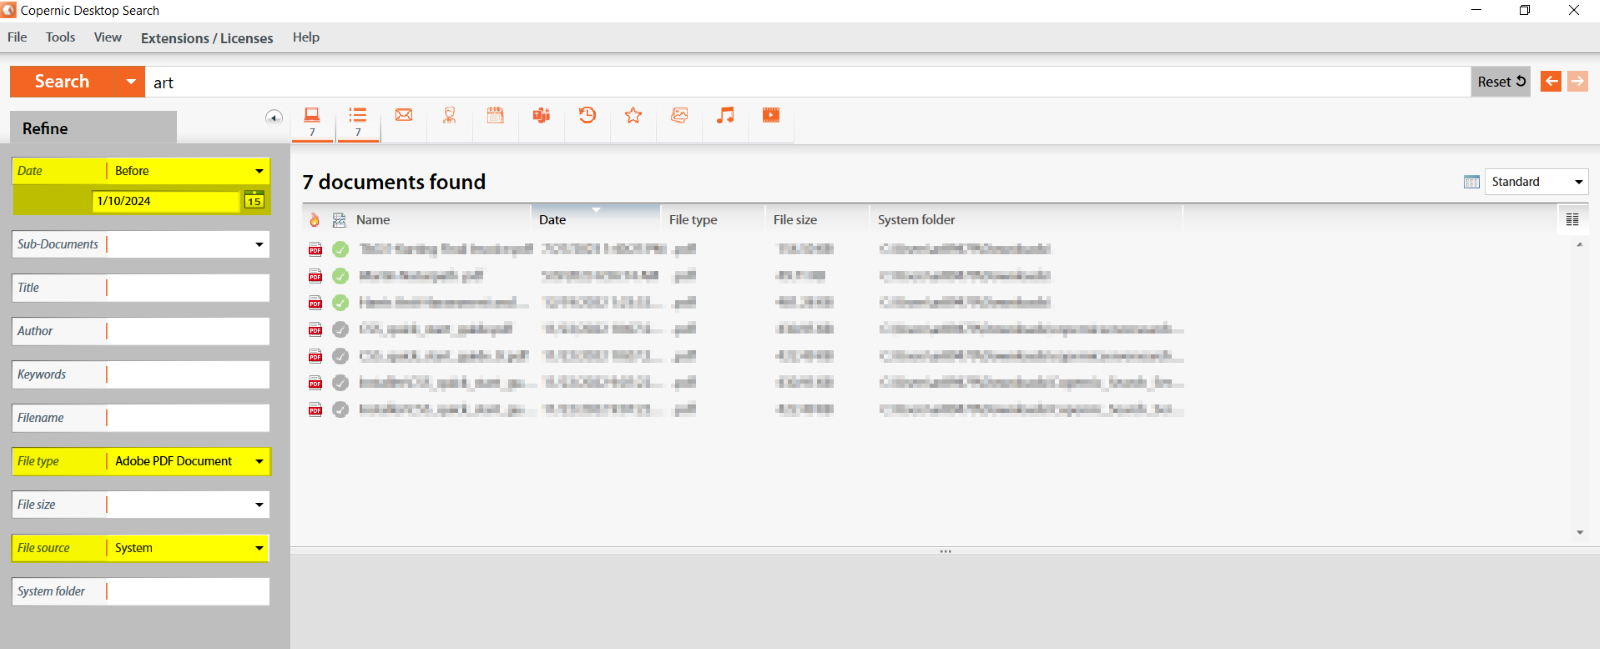Click the date field showing 1/10/2024
The height and width of the screenshot is (649, 1600).
tap(166, 201)
